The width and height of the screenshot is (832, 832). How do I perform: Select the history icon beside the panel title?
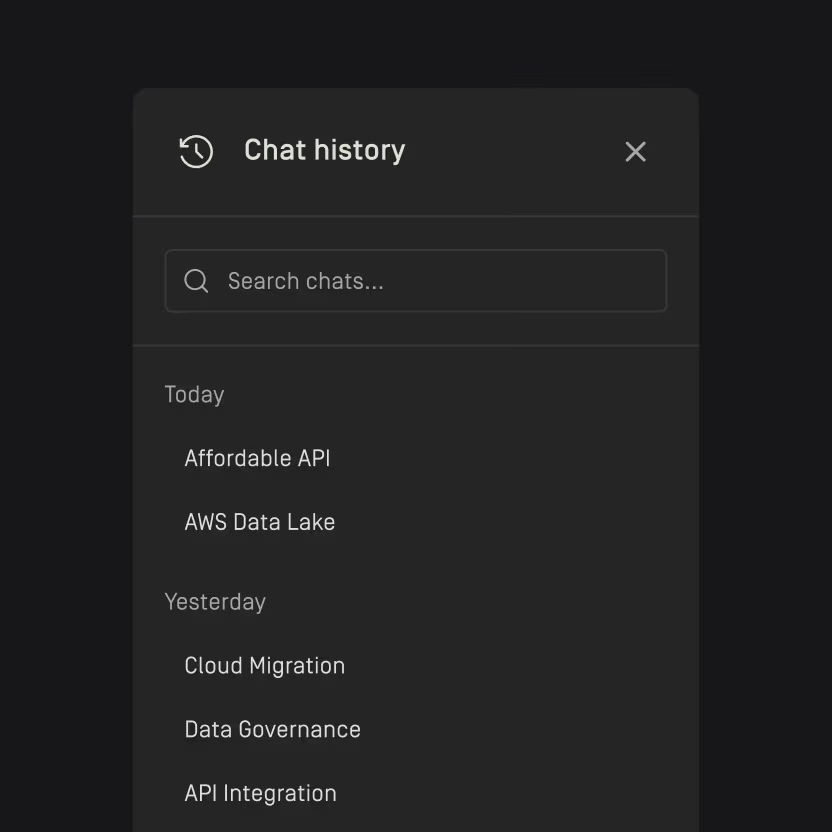(196, 151)
